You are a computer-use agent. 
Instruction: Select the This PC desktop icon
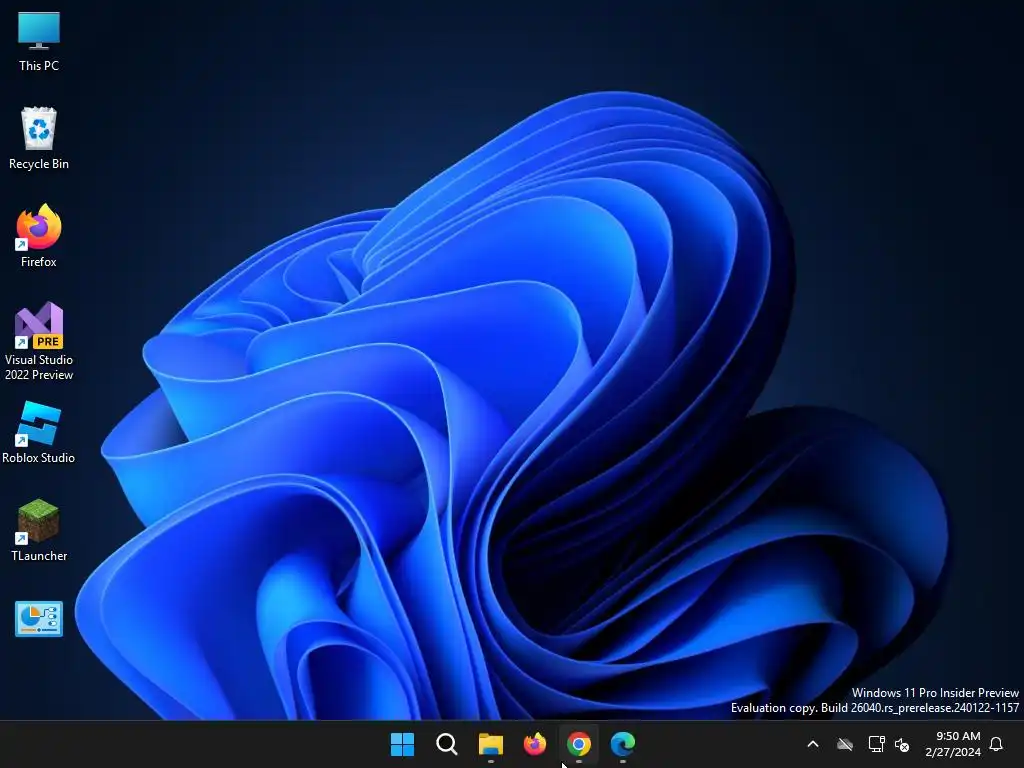click(x=39, y=41)
